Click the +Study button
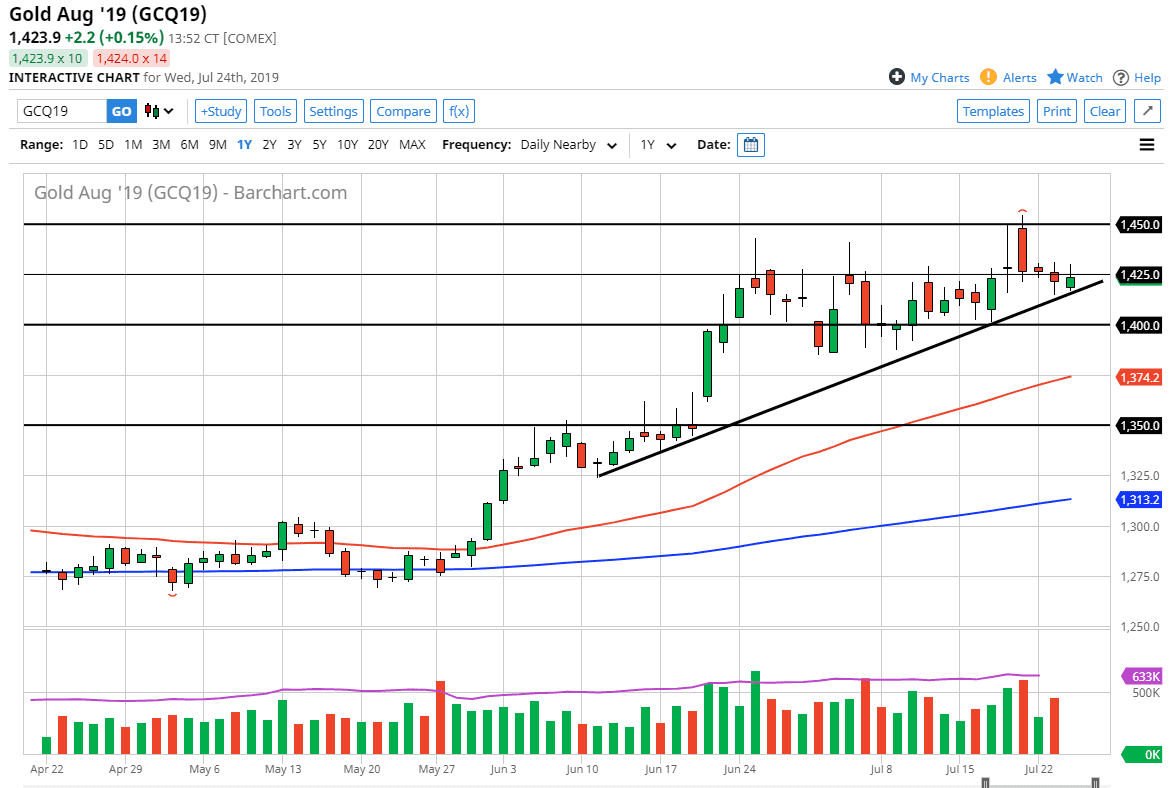 pos(220,111)
